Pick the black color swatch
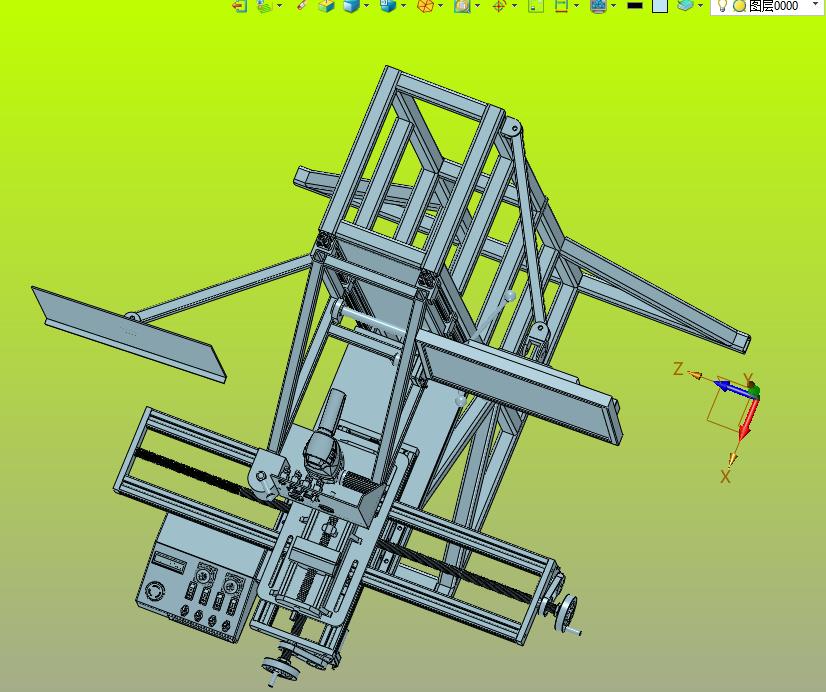 [635, 6]
